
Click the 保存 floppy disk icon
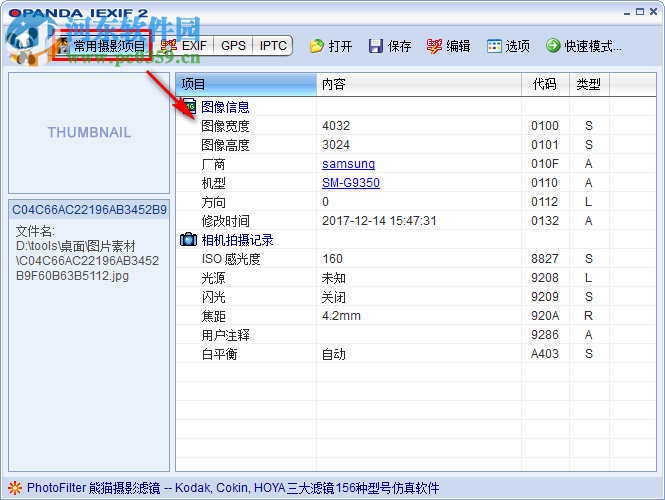pyautogui.click(x=376, y=46)
